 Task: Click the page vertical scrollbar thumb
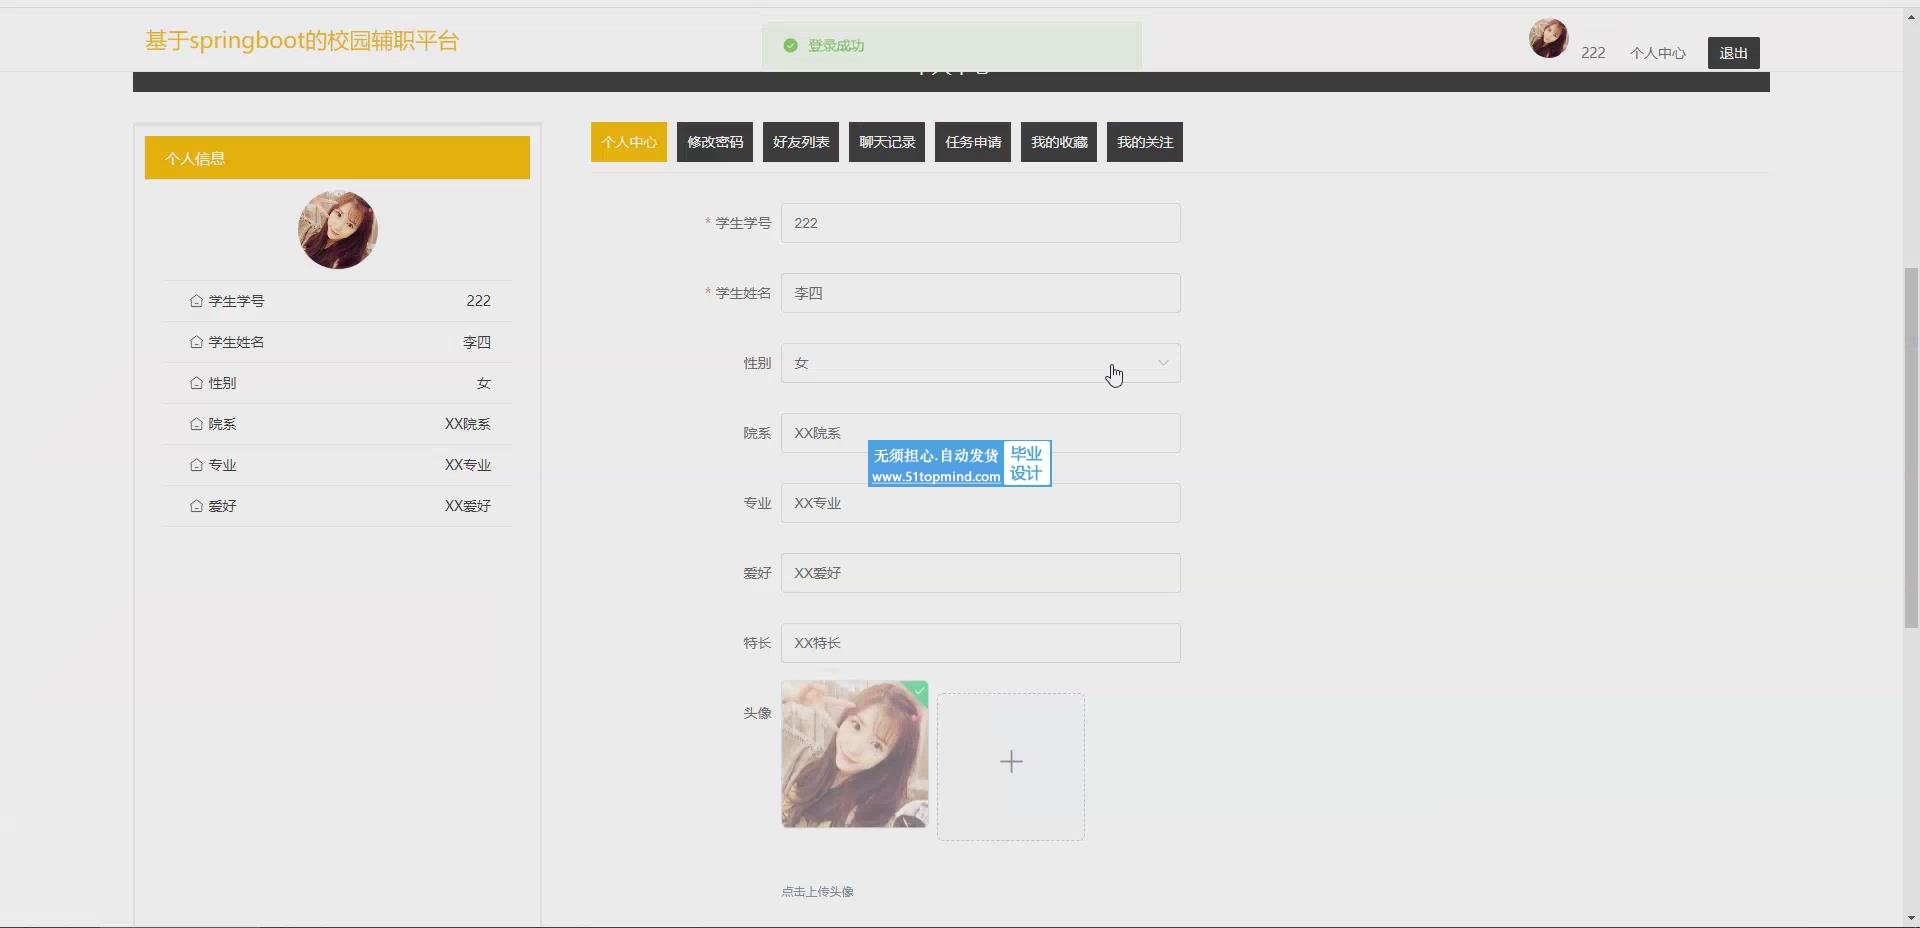pyautogui.click(x=1911, y=447)
